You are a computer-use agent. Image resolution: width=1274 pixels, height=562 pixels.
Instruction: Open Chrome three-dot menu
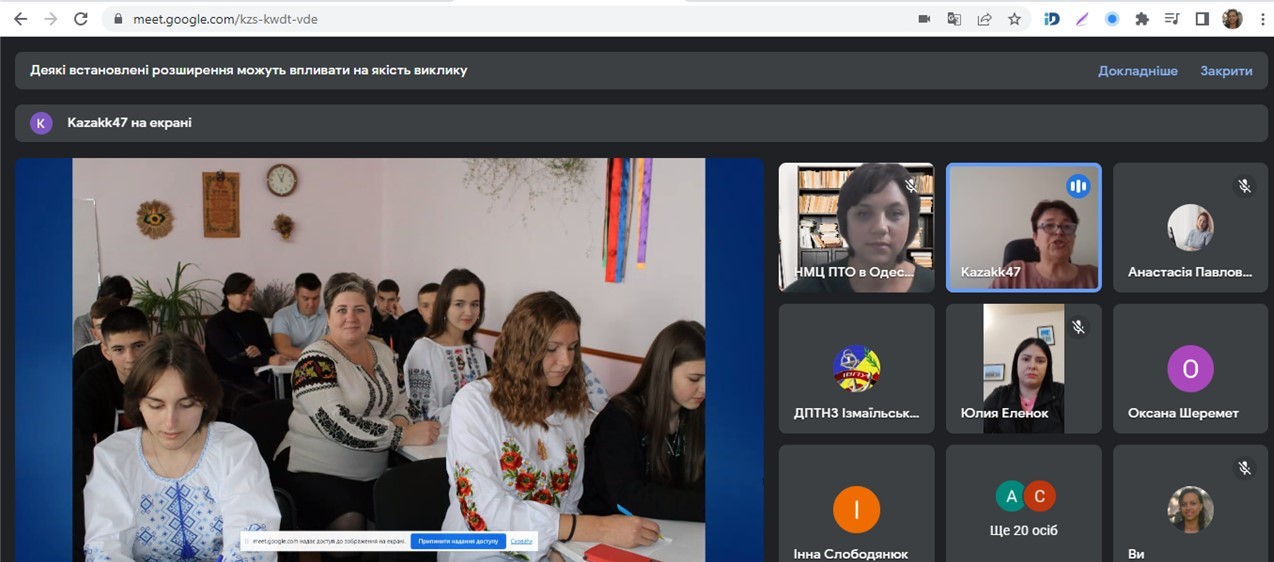pyautogui.click(x=1259, y=19)
